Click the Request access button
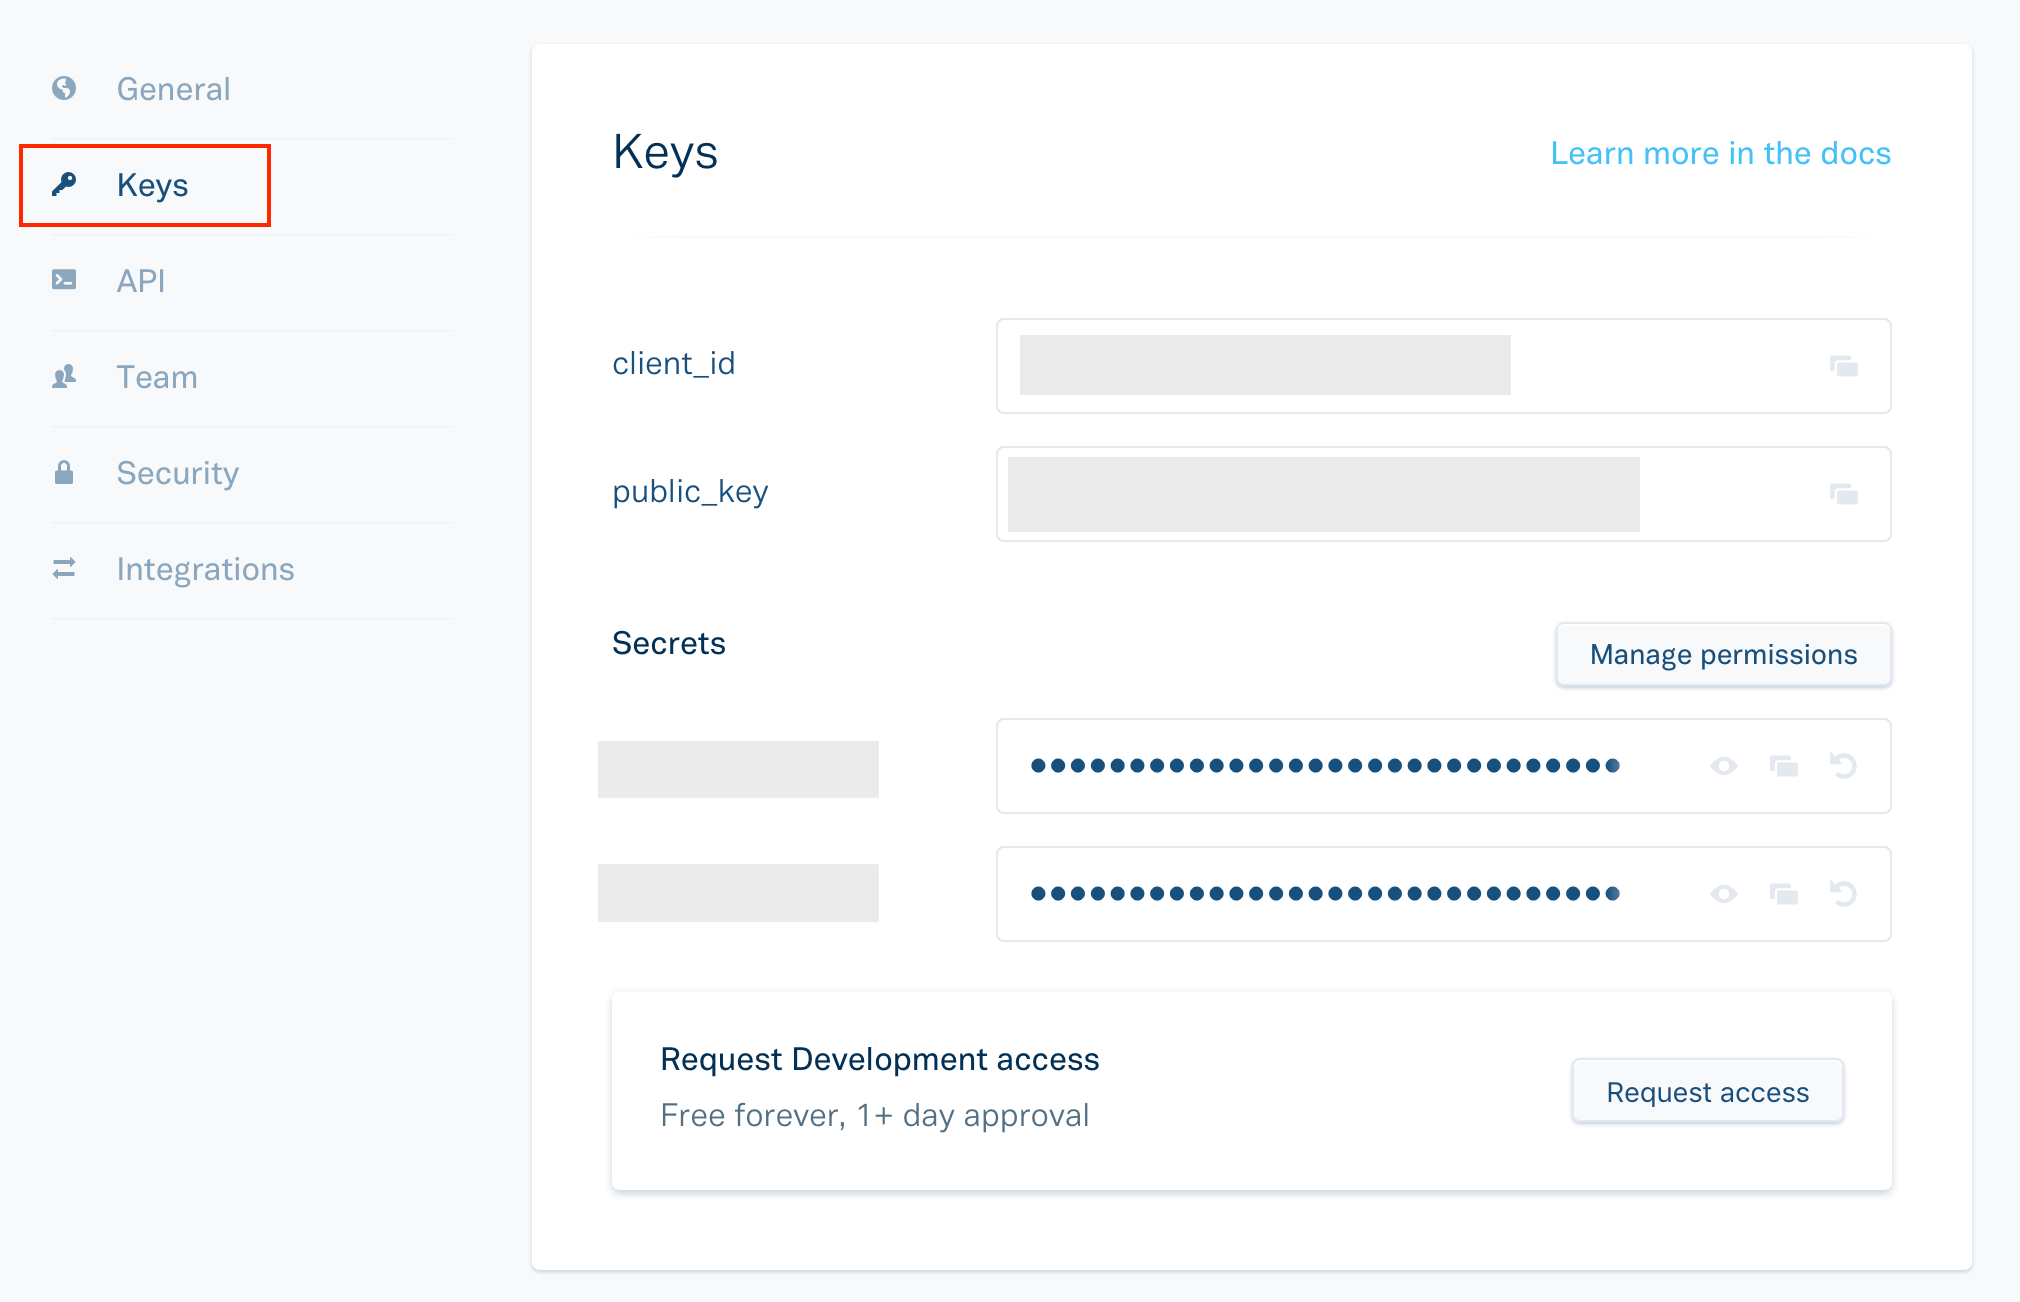The width and height of the screenshot is (2020, 1302). tap(1707, 1092)
